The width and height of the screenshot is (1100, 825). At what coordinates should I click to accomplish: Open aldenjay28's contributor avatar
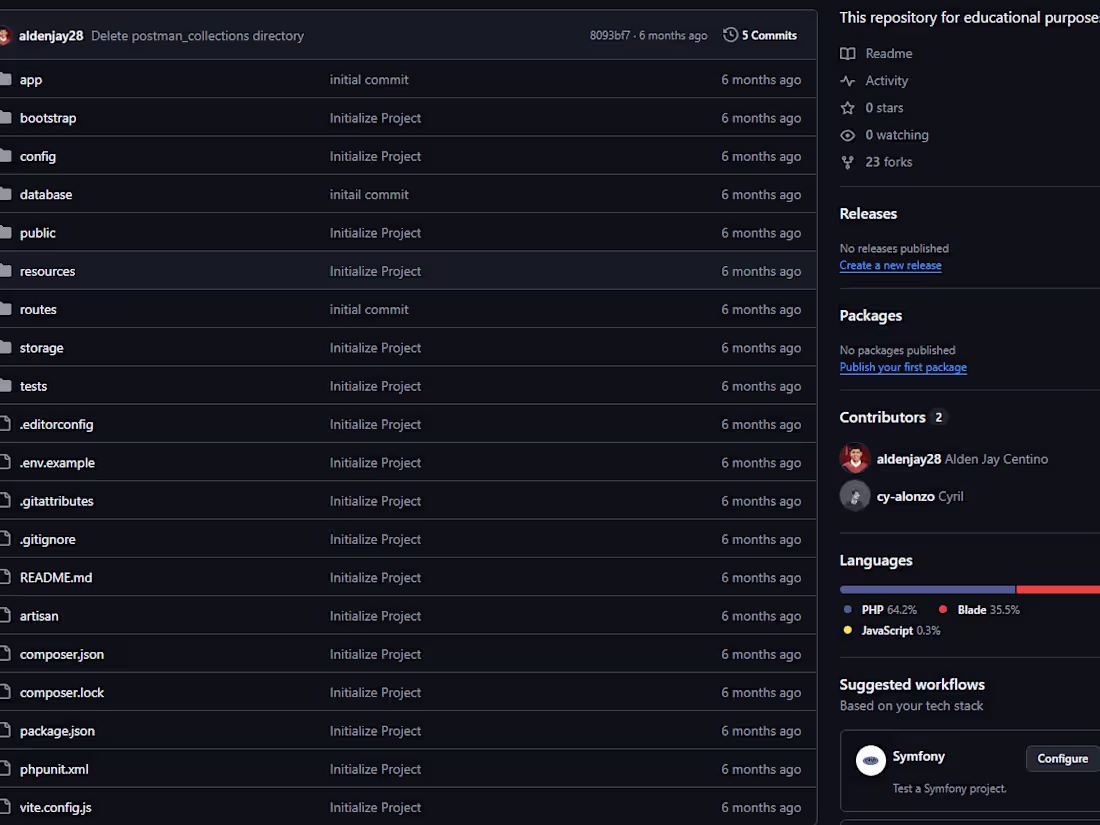(x=855, y=458)
